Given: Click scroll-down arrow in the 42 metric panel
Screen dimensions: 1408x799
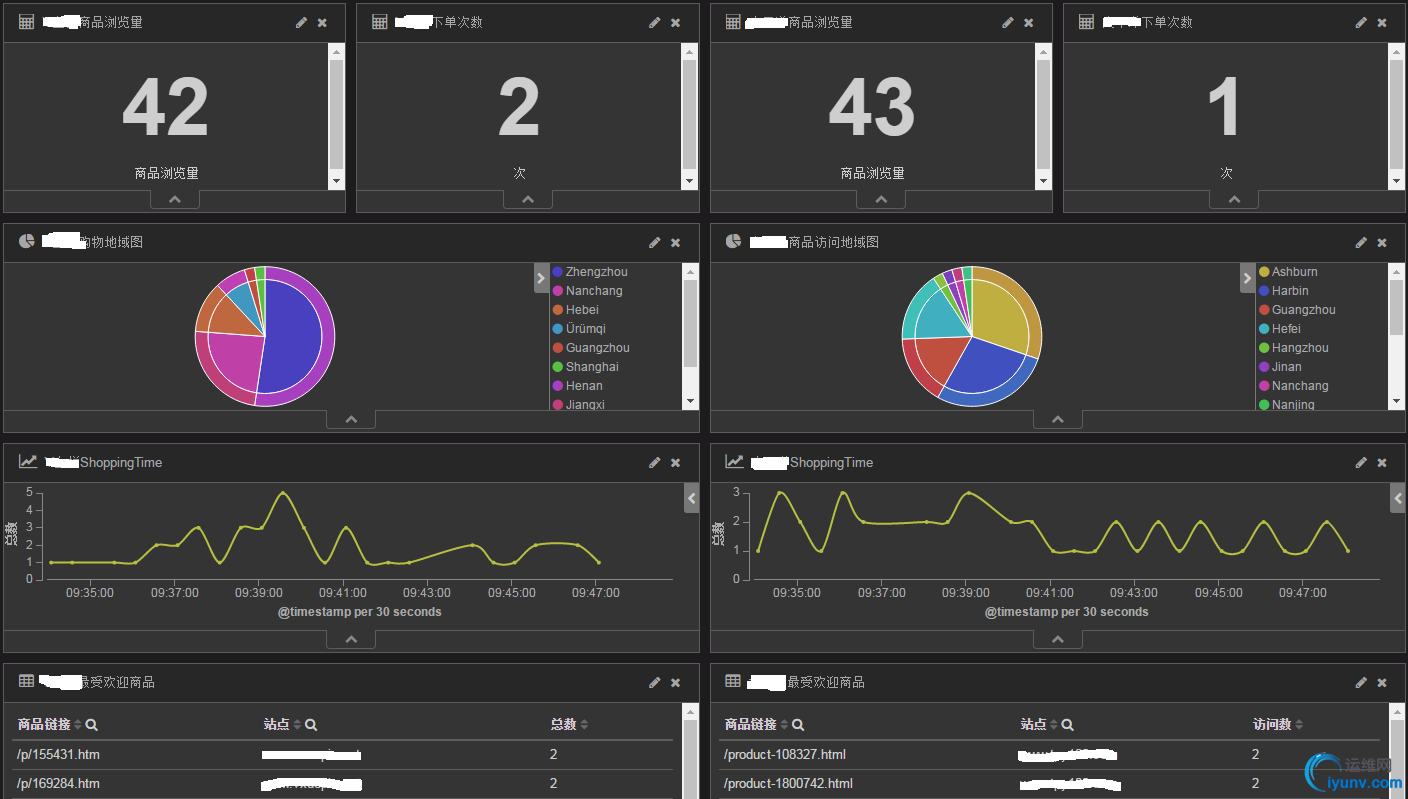Looking at the screenshot, I should [336, 181].
